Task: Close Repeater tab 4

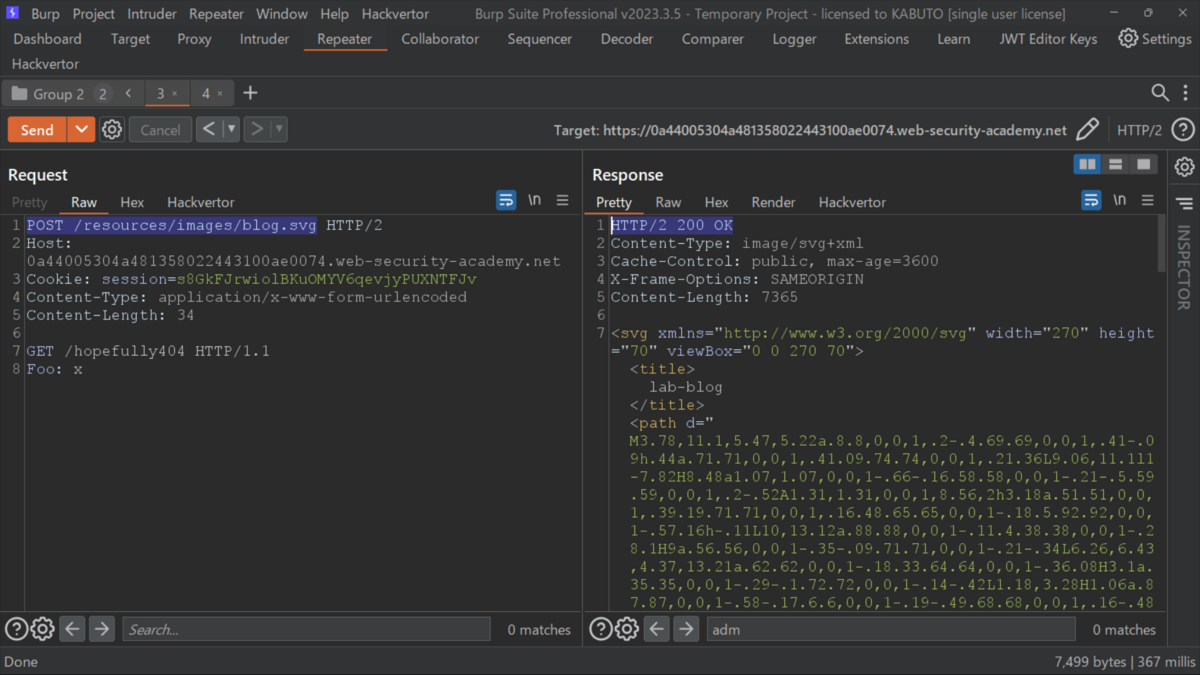Action: point(220,93)
